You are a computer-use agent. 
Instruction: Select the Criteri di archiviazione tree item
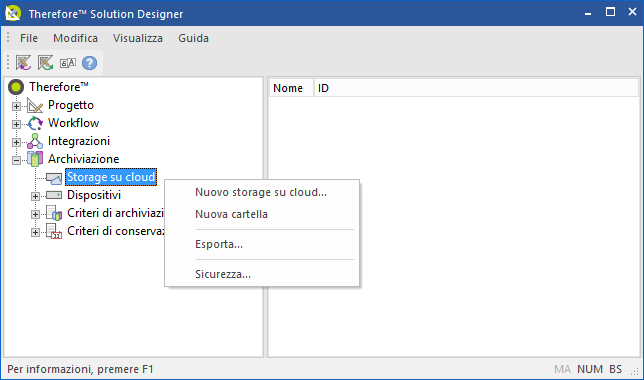115,213
